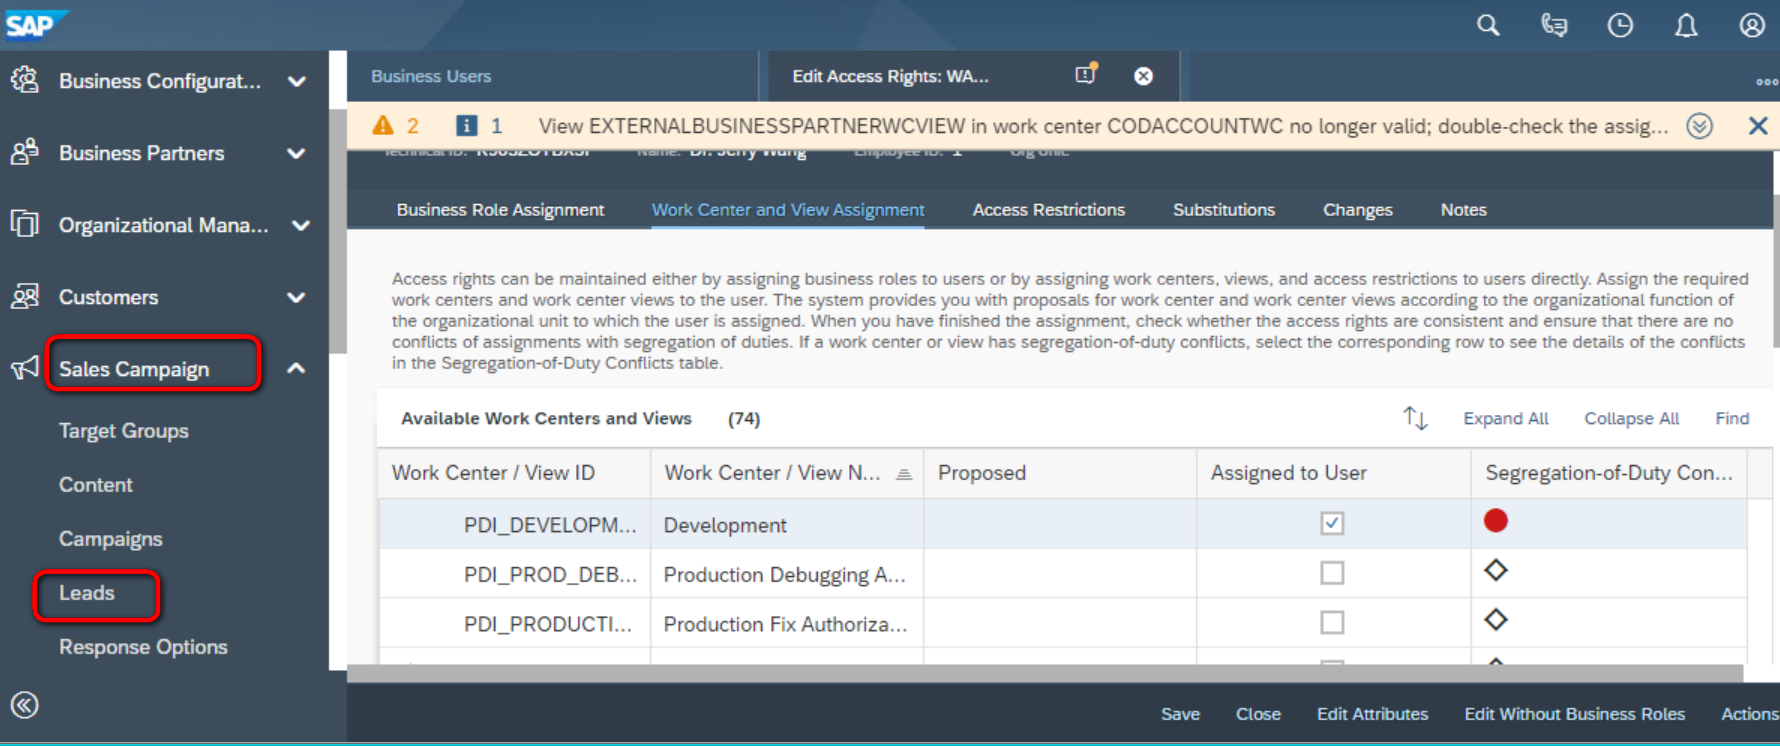Screen dimensions: 1780x746
Task: Collapse the Sales Campaign section chevron
Action: (x=296, y=368)
